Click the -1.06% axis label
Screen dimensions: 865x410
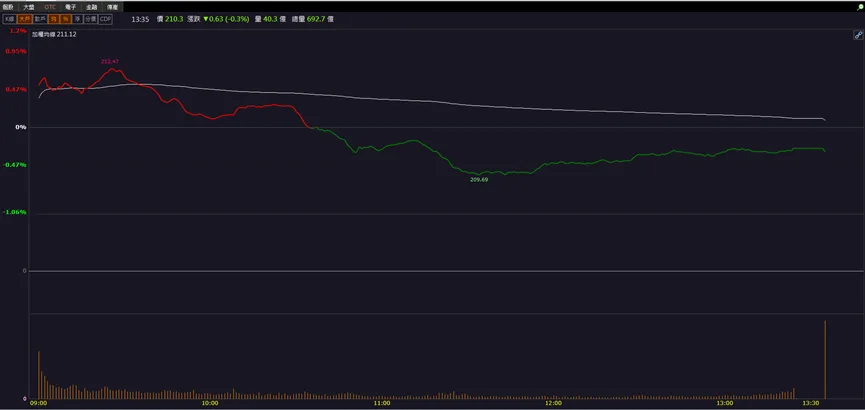[x=15, y=212]
